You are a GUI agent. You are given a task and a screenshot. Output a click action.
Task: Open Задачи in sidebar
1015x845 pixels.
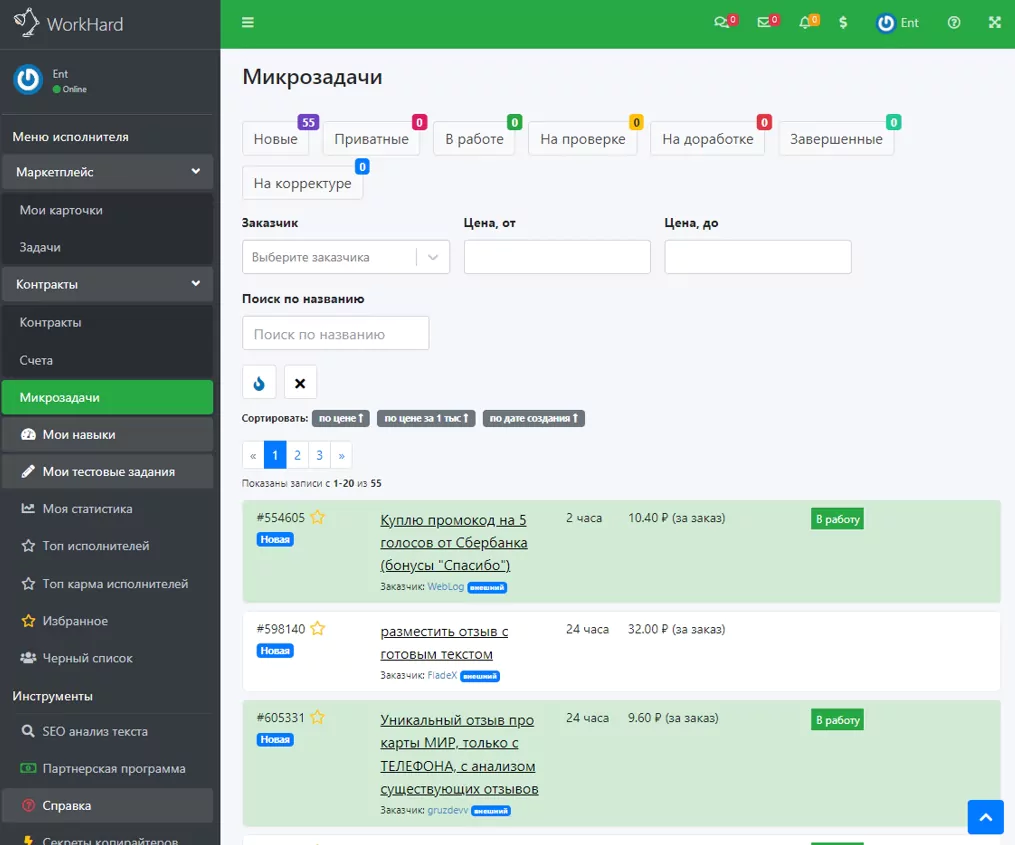pos(107,247)
